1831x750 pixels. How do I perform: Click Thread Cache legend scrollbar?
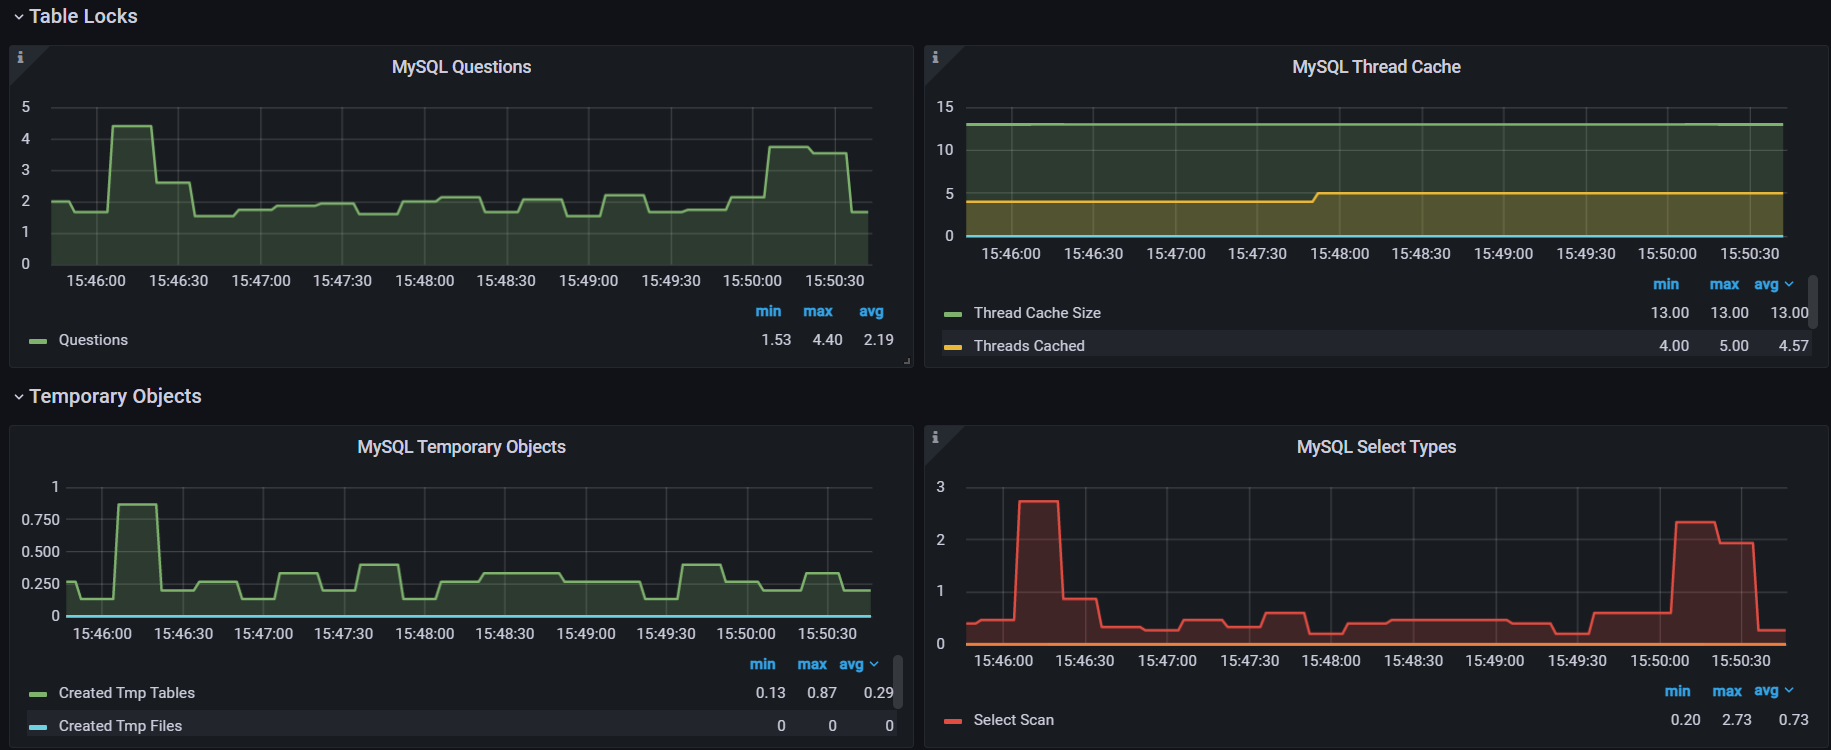[1813, 302]
